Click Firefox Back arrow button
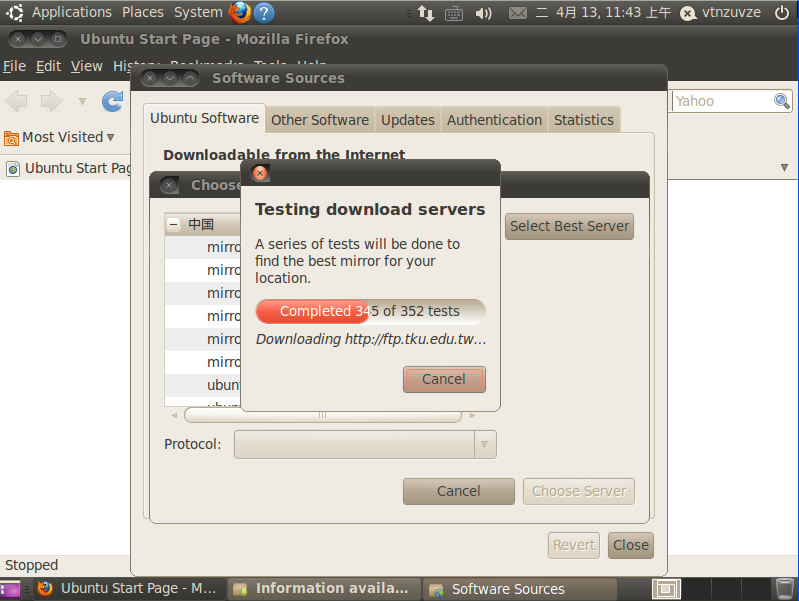 [17, 101]
